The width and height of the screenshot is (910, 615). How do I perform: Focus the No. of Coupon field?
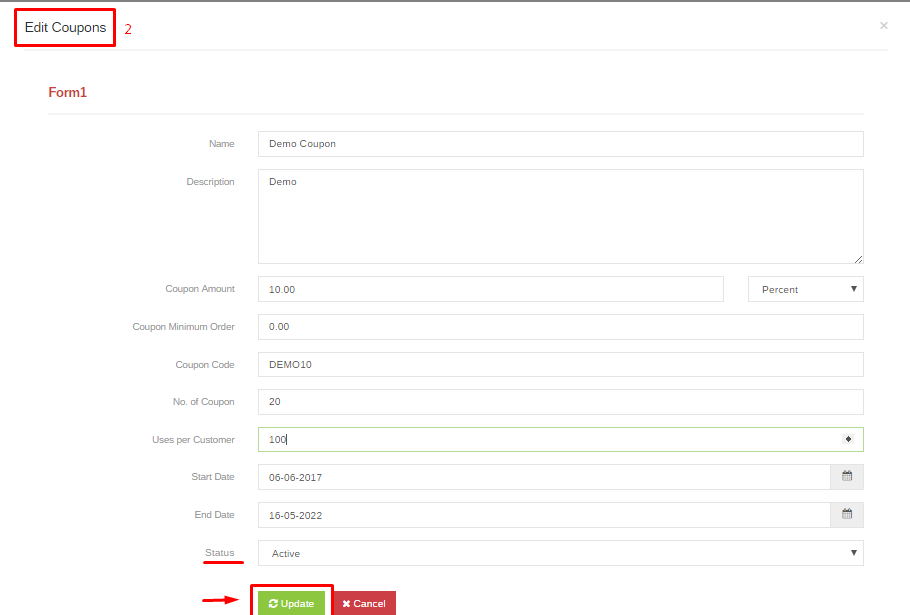pyautogui.click(x=561, y=401)
